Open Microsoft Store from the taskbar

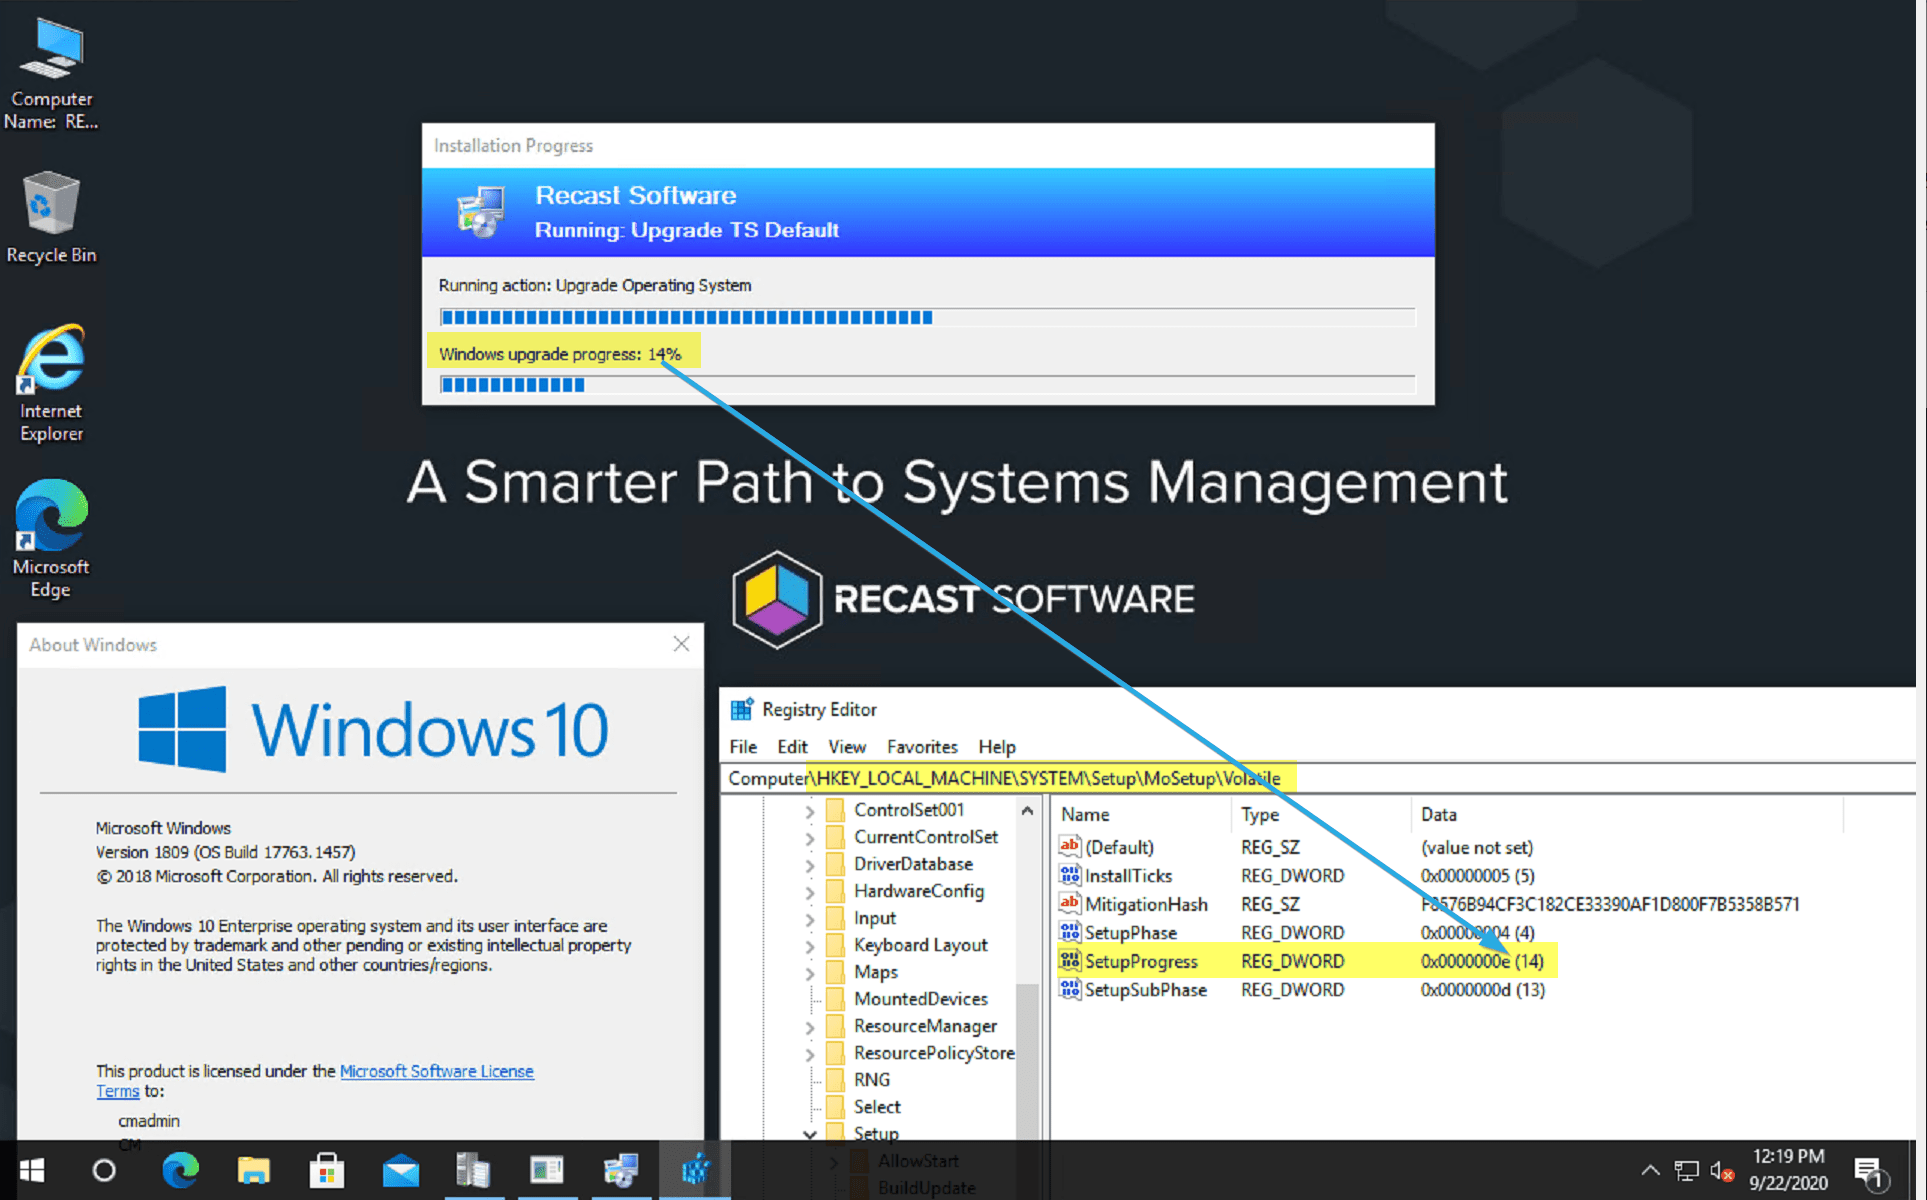coord(327,1170)
